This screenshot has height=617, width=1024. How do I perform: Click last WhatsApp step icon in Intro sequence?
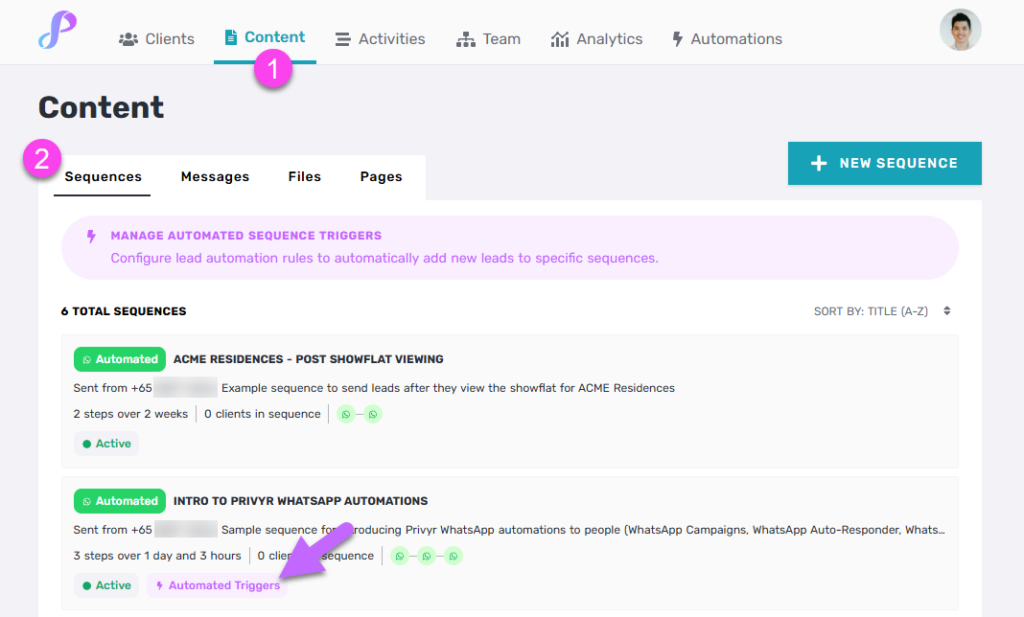click(453, 556)
